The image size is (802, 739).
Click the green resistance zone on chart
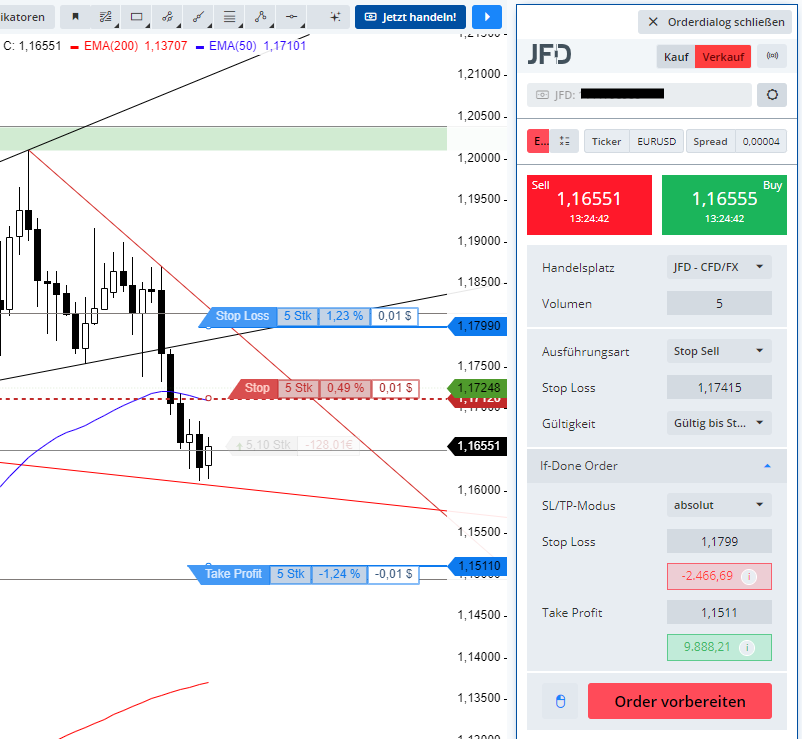click(x=224, y=139)
